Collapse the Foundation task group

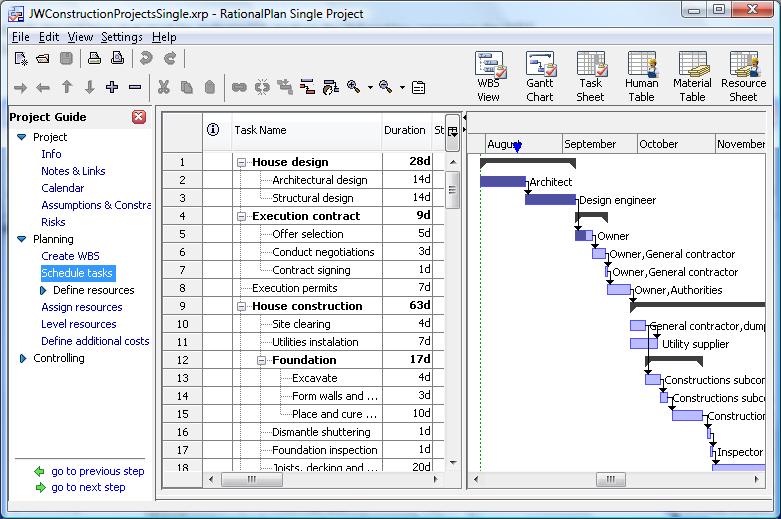pos(262,360)
